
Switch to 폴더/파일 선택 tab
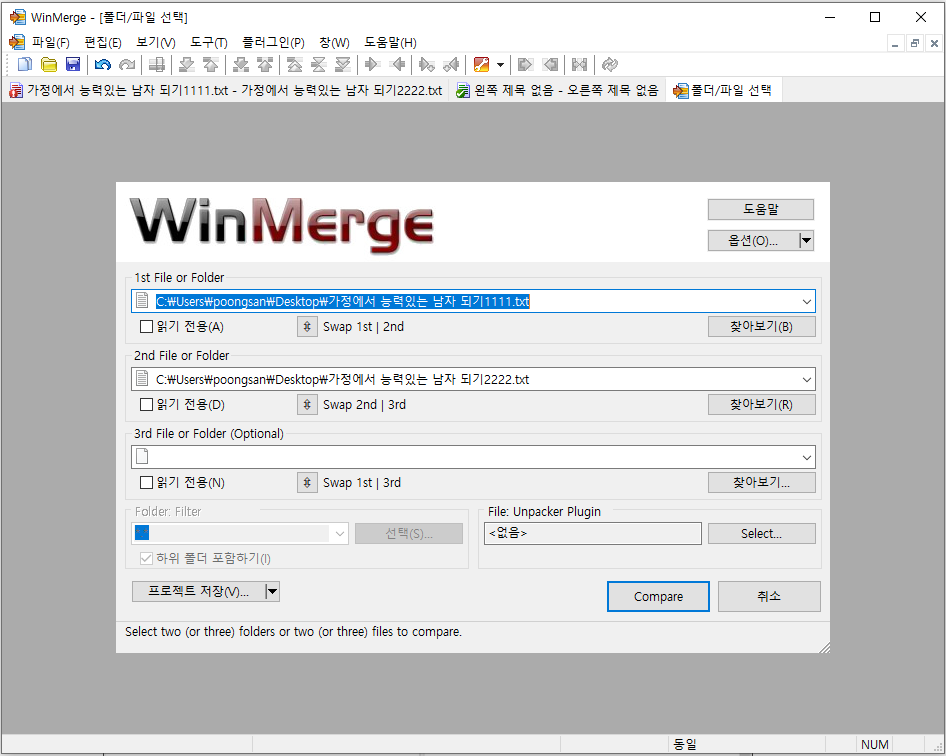(723, 91)
